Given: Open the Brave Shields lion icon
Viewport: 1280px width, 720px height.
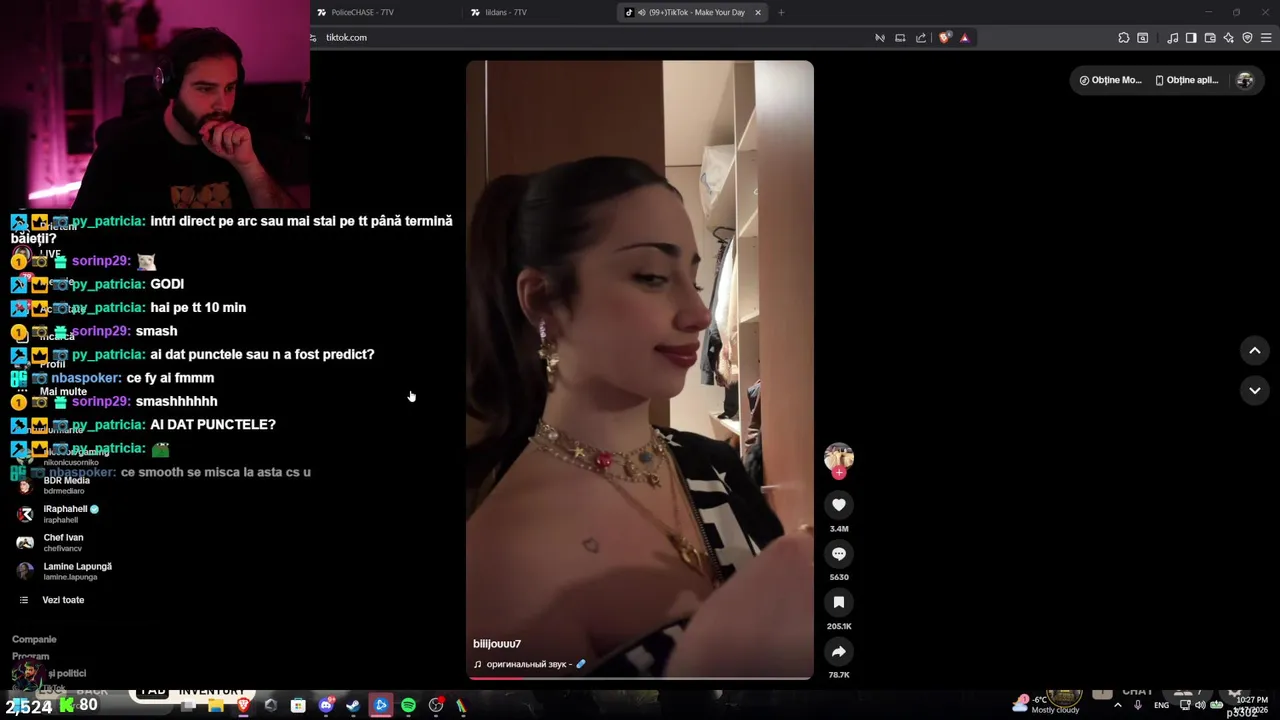Looking at the screenshot, I should point(945,38).
